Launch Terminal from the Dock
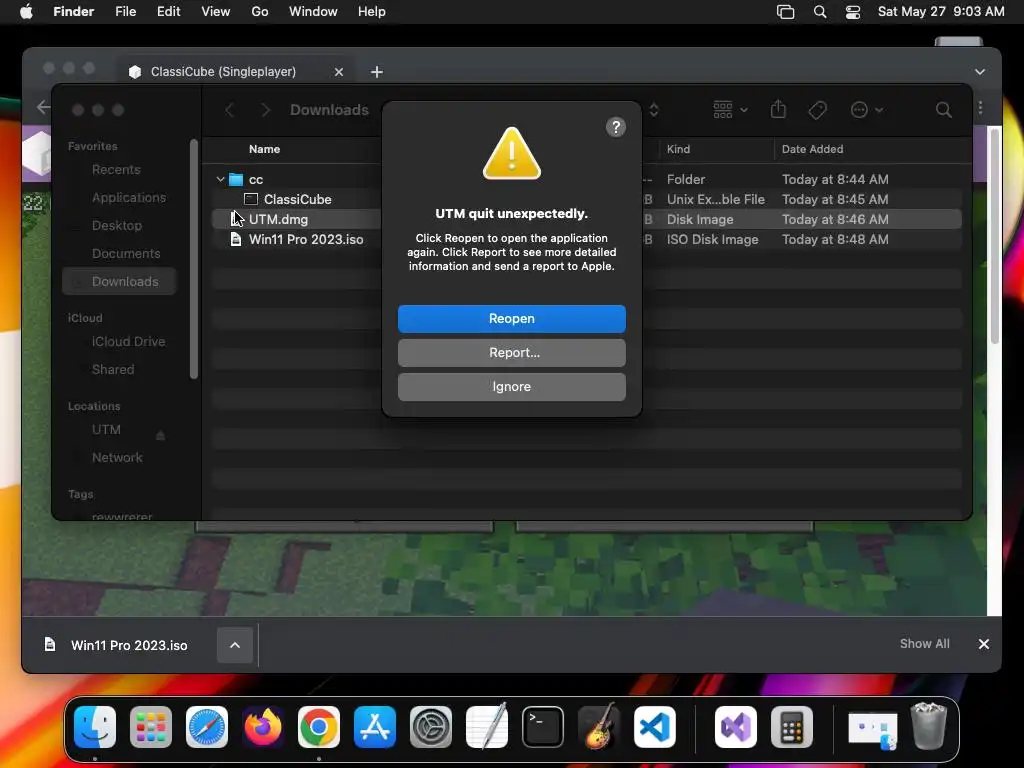The height and width of the screenshot is (768, 1024). click(x=543, y=727)
